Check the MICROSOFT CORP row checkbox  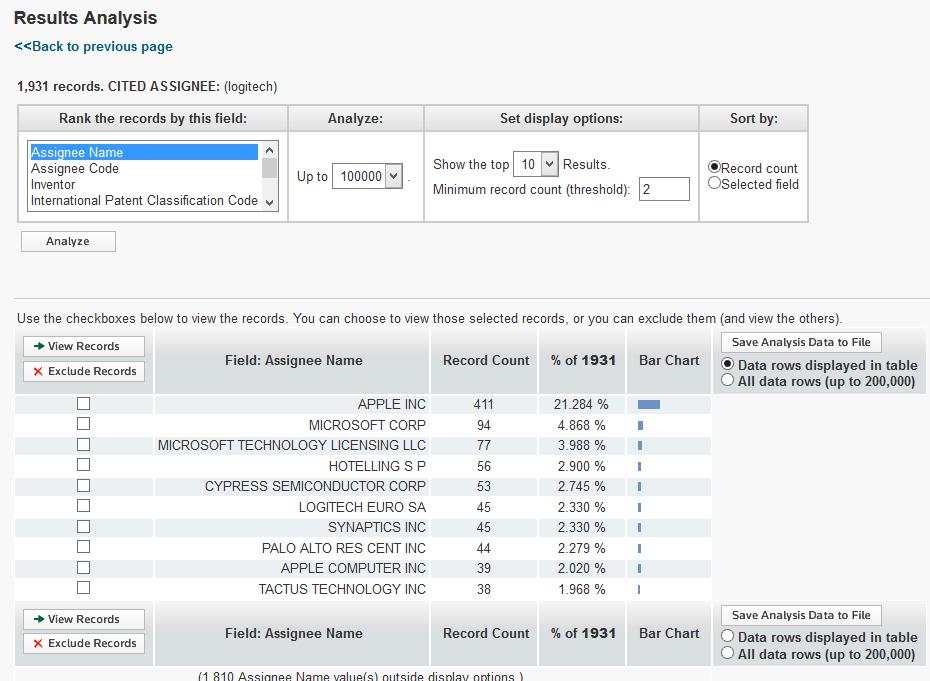pyautogui.click(x=84, y=424)
